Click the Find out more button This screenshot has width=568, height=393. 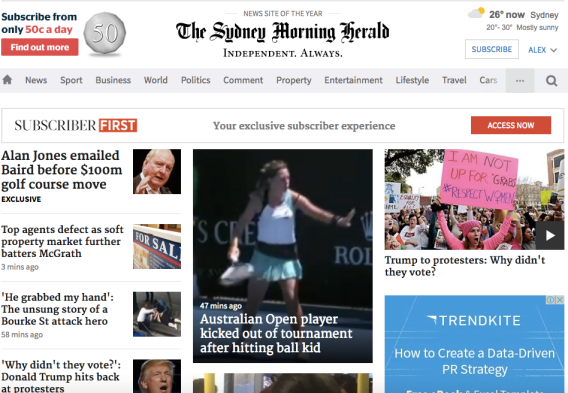click(40, 47)
